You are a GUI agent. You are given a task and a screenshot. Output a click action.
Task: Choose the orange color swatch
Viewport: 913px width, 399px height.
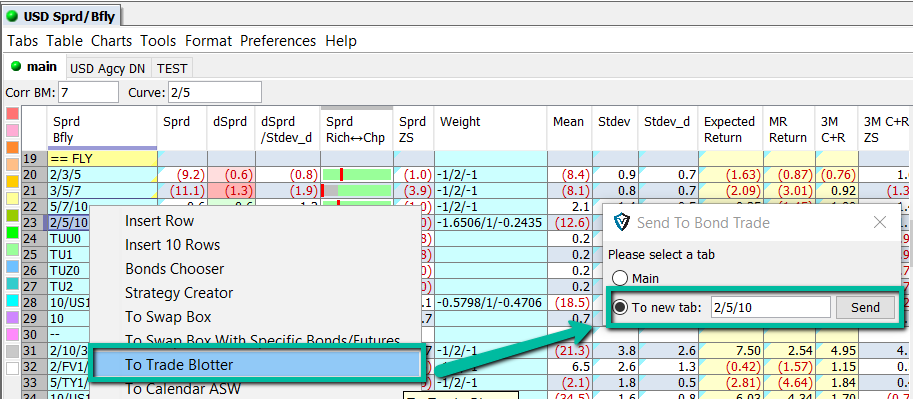click(12, 147)
